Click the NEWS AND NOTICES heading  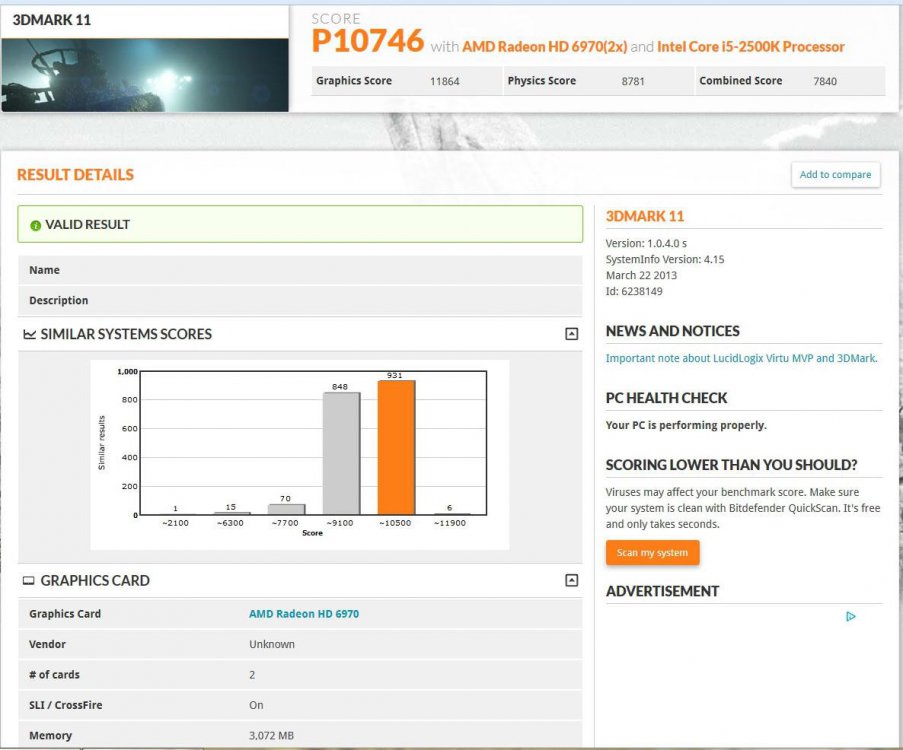pos(673,331)
